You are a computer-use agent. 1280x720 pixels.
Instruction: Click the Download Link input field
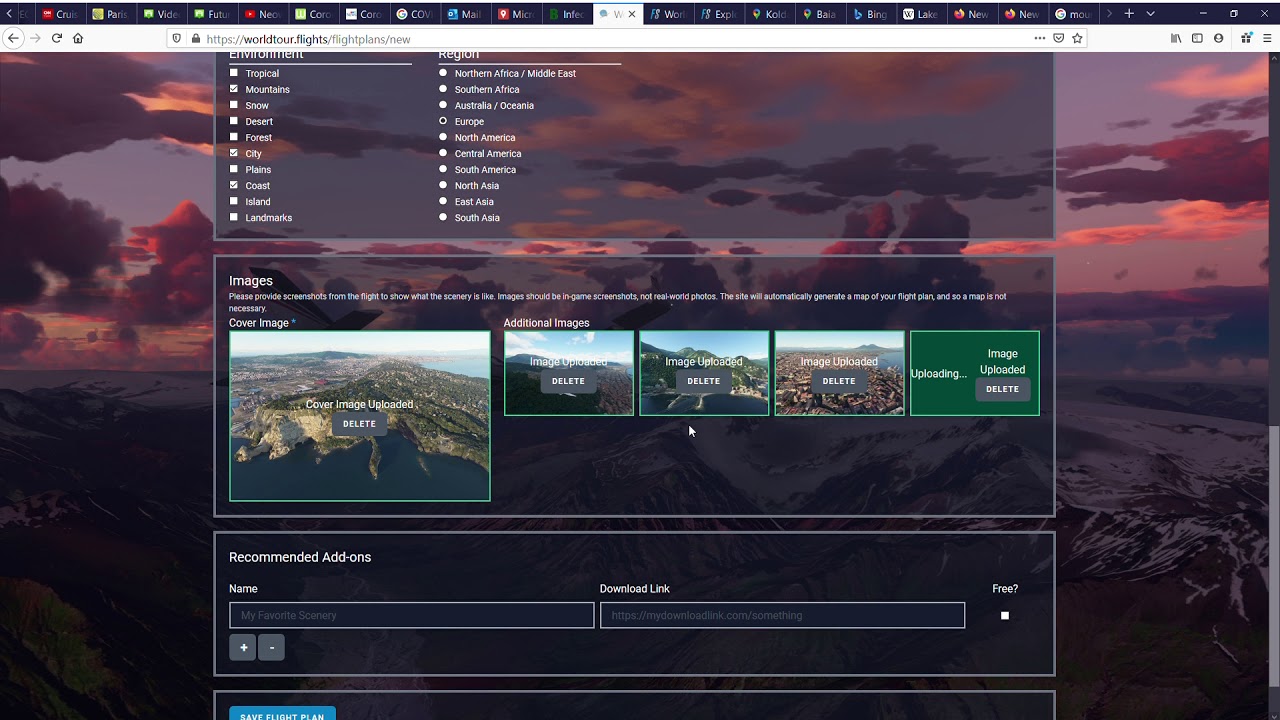point(782,615)
